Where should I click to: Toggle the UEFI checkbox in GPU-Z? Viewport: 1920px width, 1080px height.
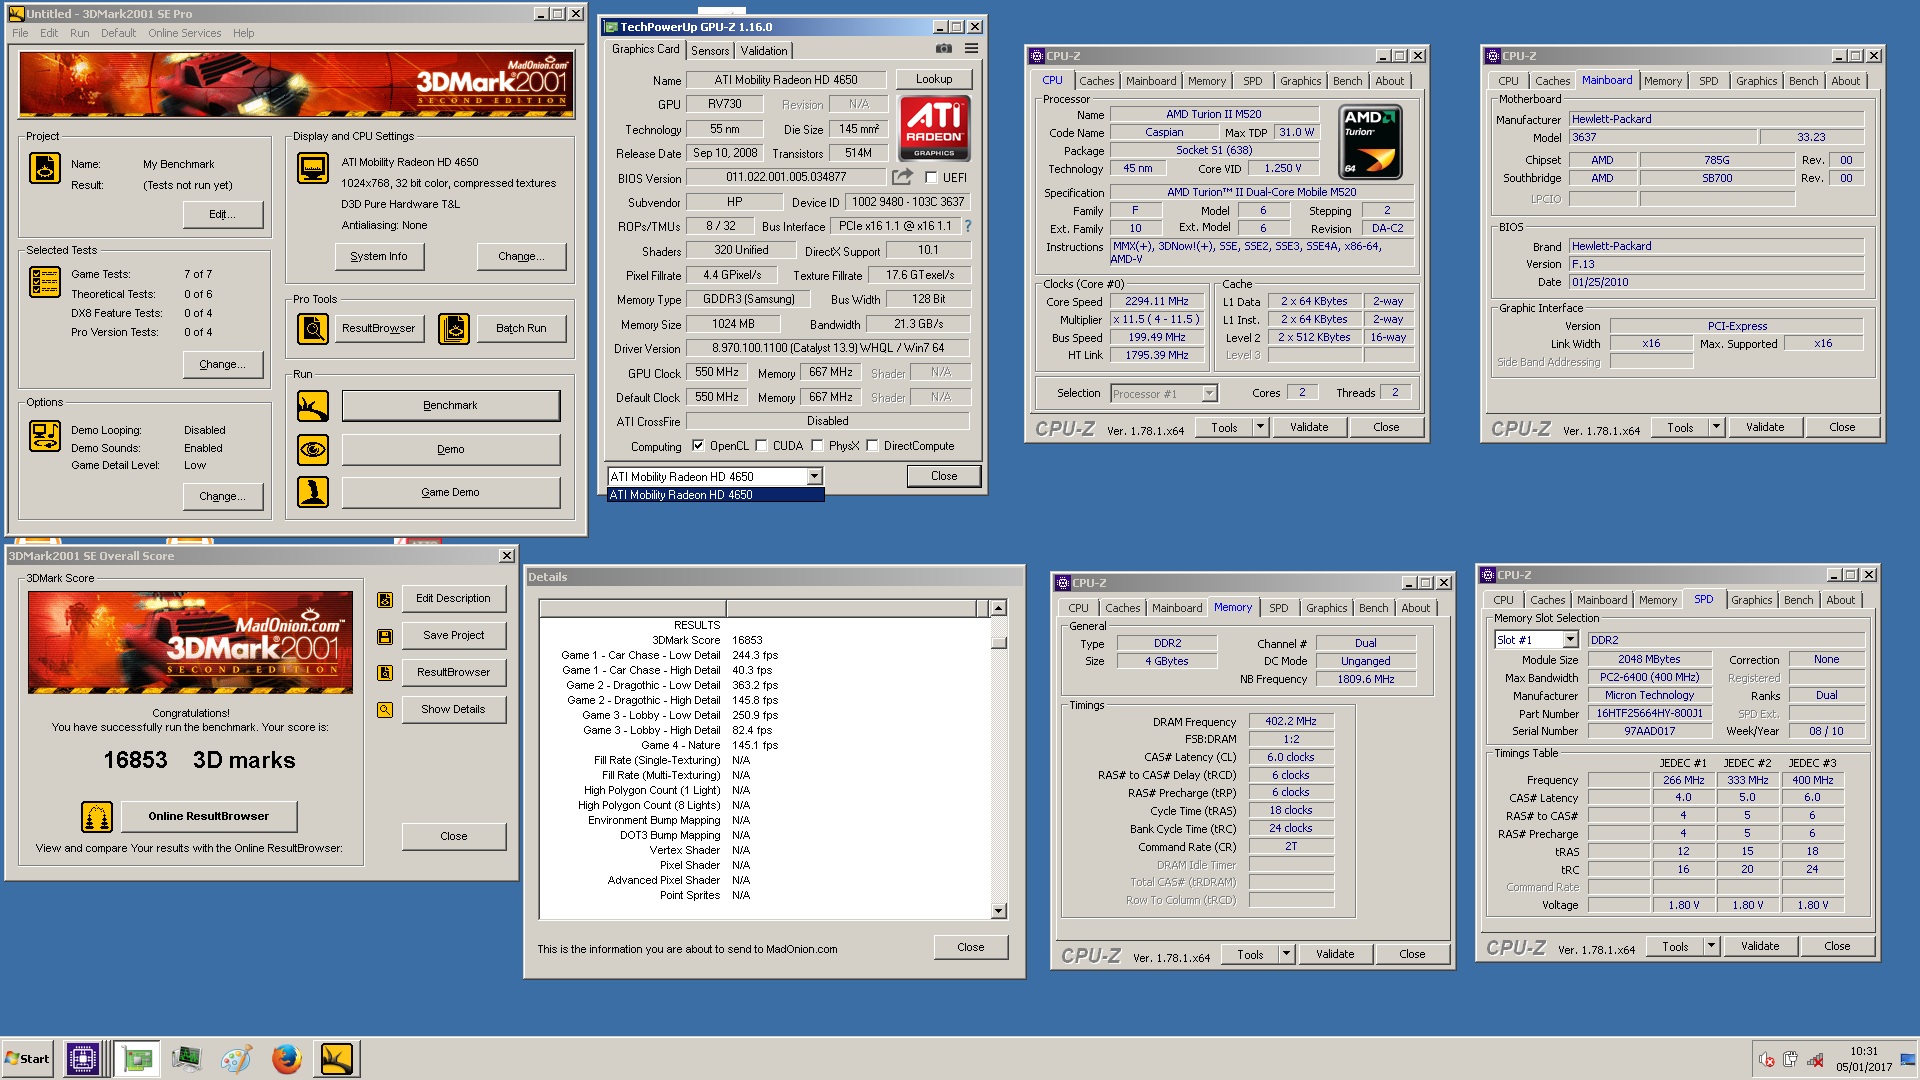pos(931,178)
